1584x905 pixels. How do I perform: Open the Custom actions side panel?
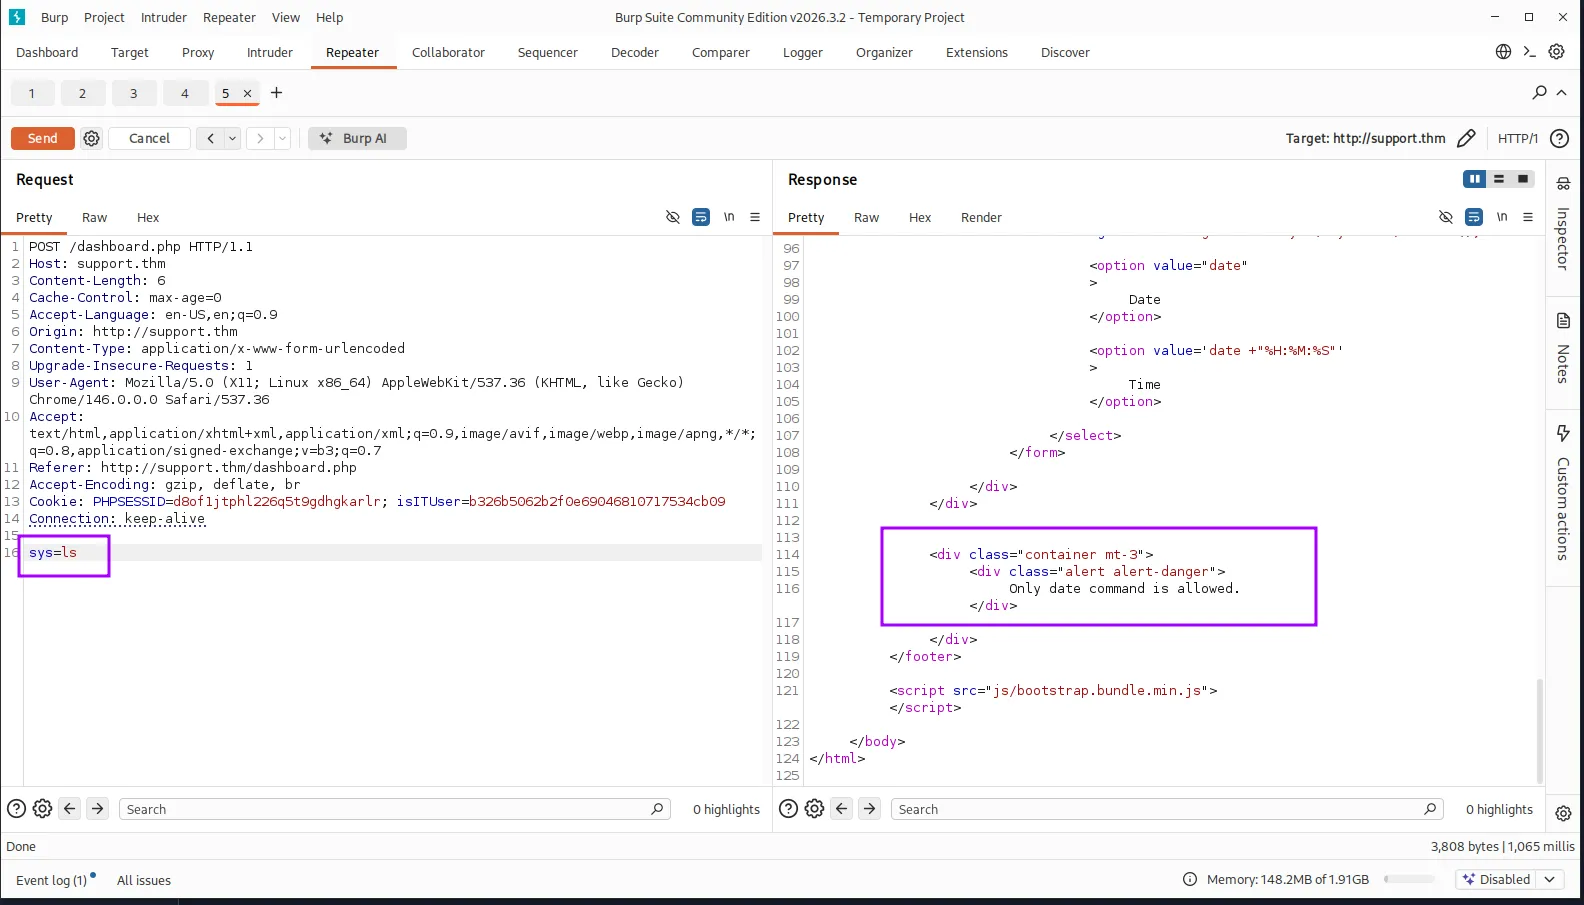pyautogui.click(x=1563, y=493)
